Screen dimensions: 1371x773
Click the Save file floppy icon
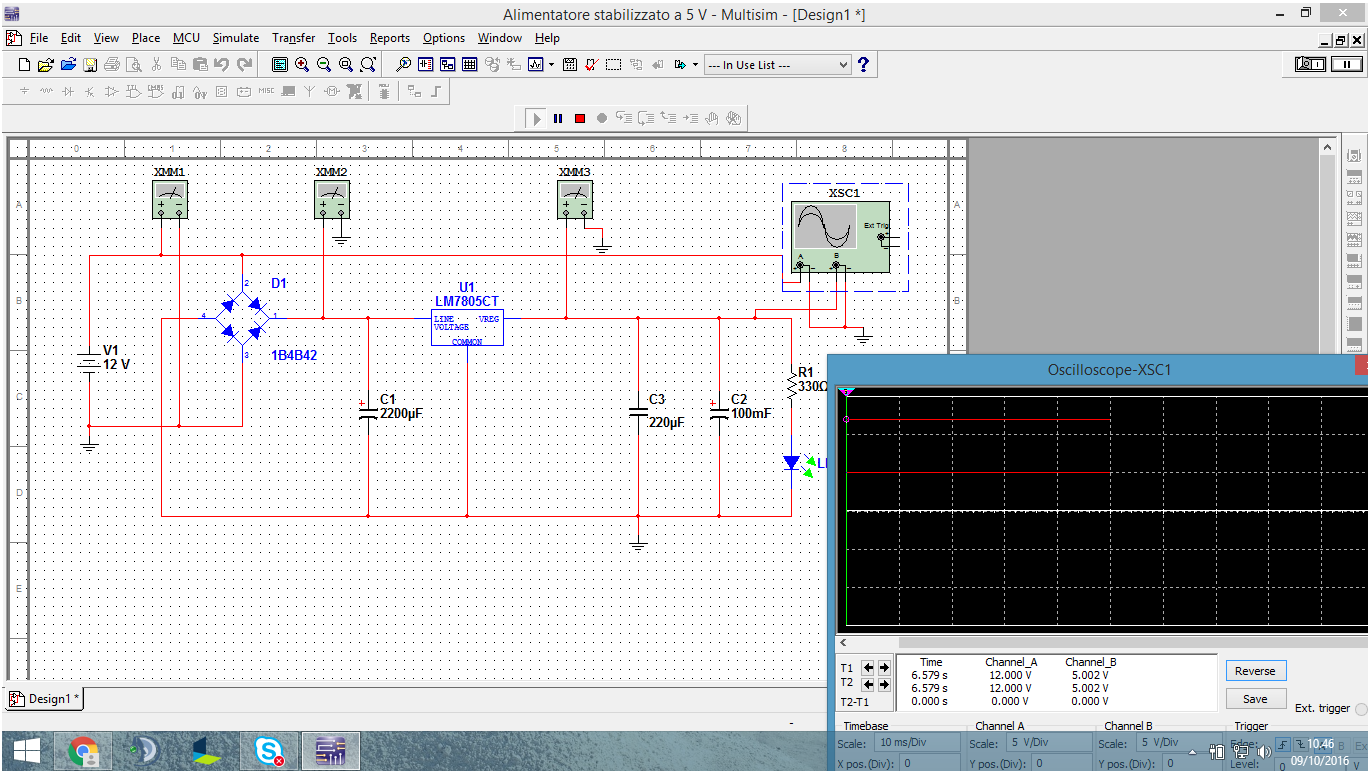click(90, 65)
